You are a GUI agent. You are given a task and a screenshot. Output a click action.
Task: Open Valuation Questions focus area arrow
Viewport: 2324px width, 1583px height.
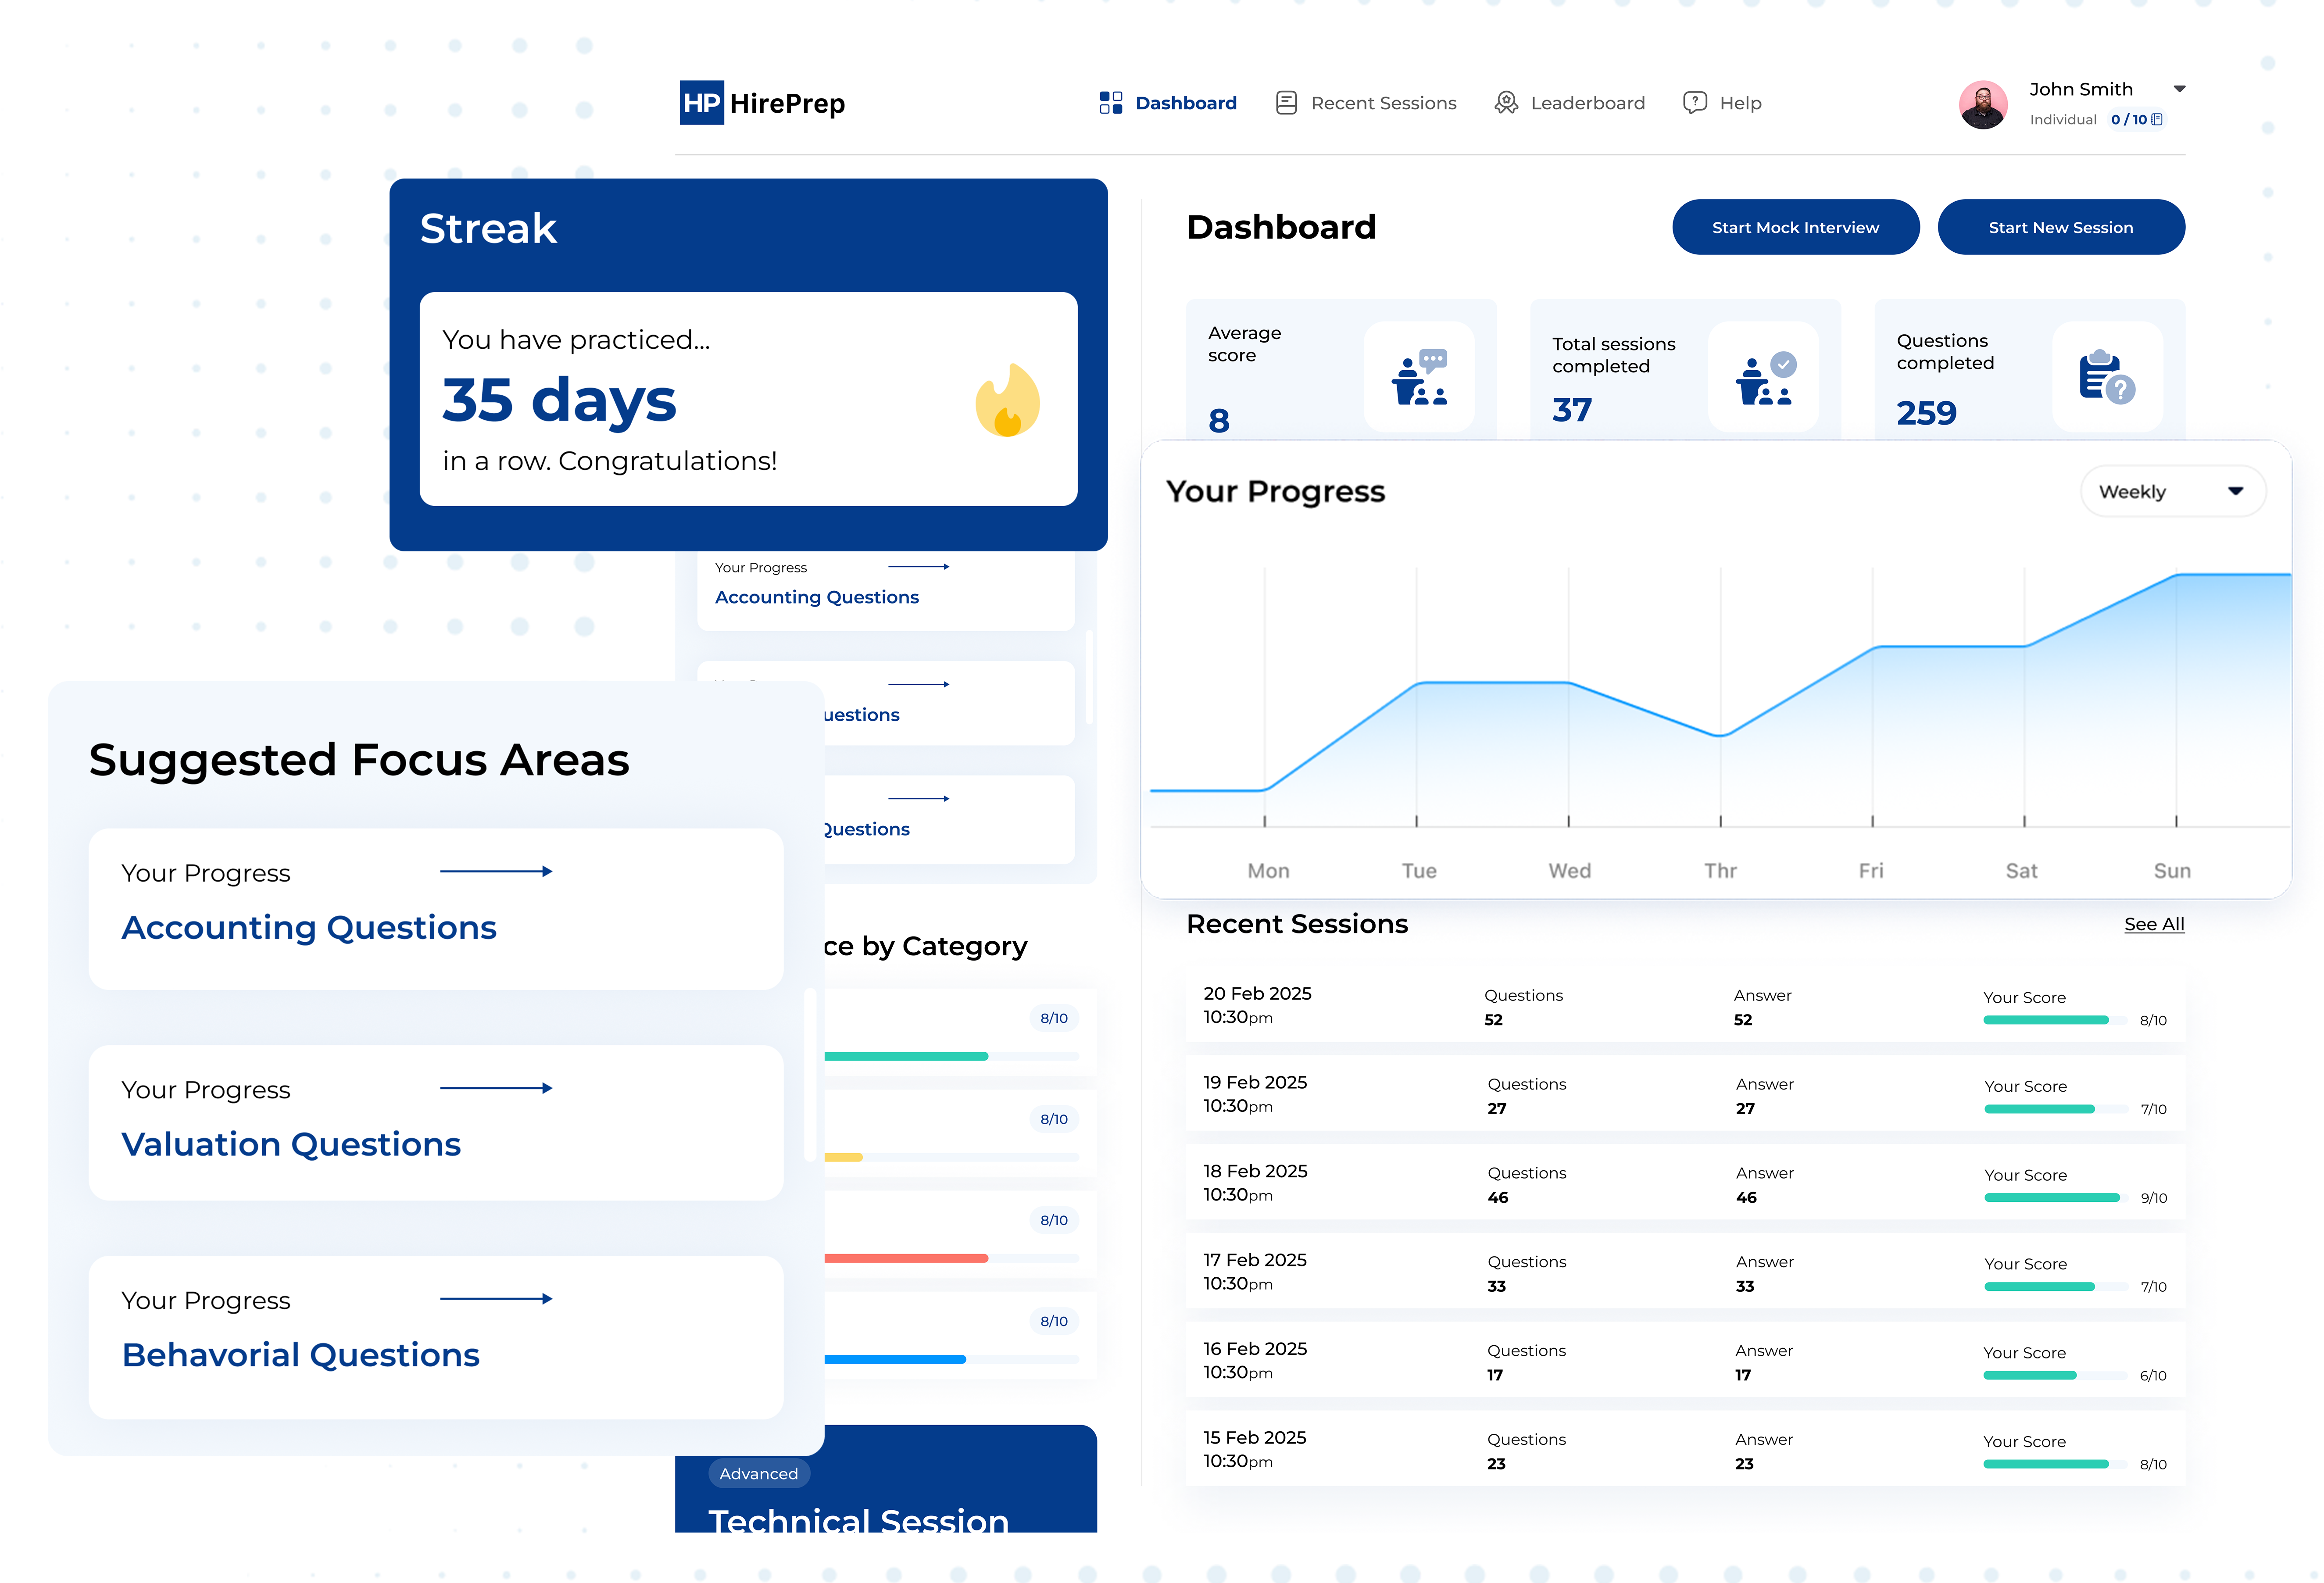pyautogui.click(x=496, y=1088)
